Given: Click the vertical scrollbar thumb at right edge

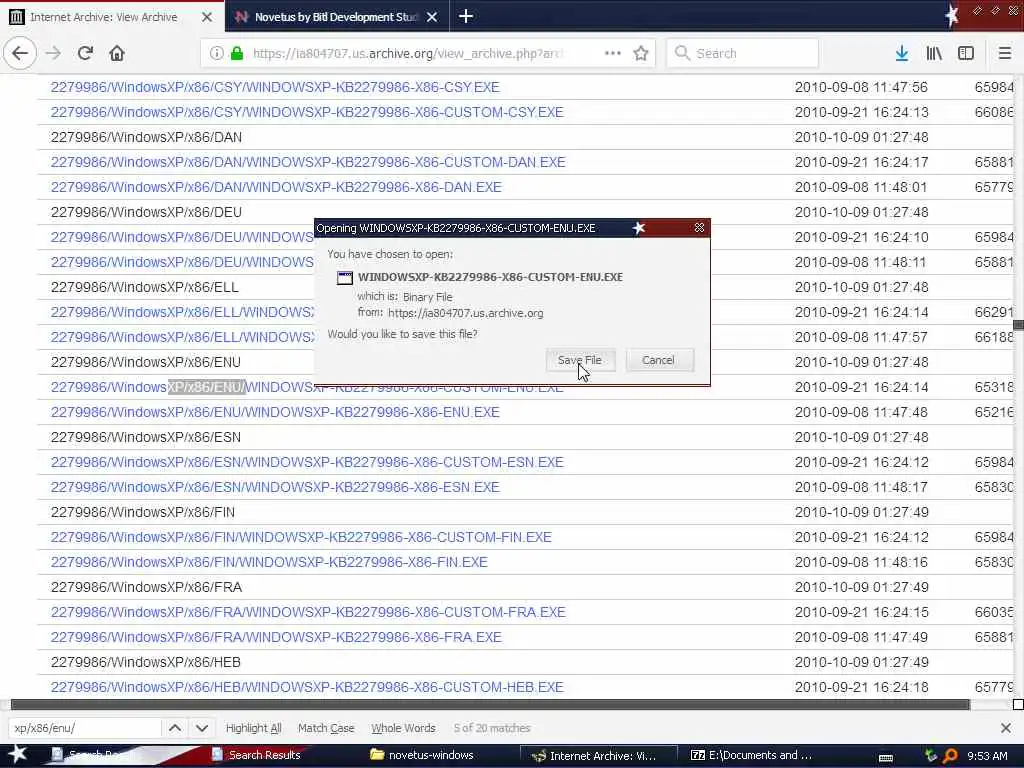Looking at the screenshot, I should click(x=1018, y=325).
